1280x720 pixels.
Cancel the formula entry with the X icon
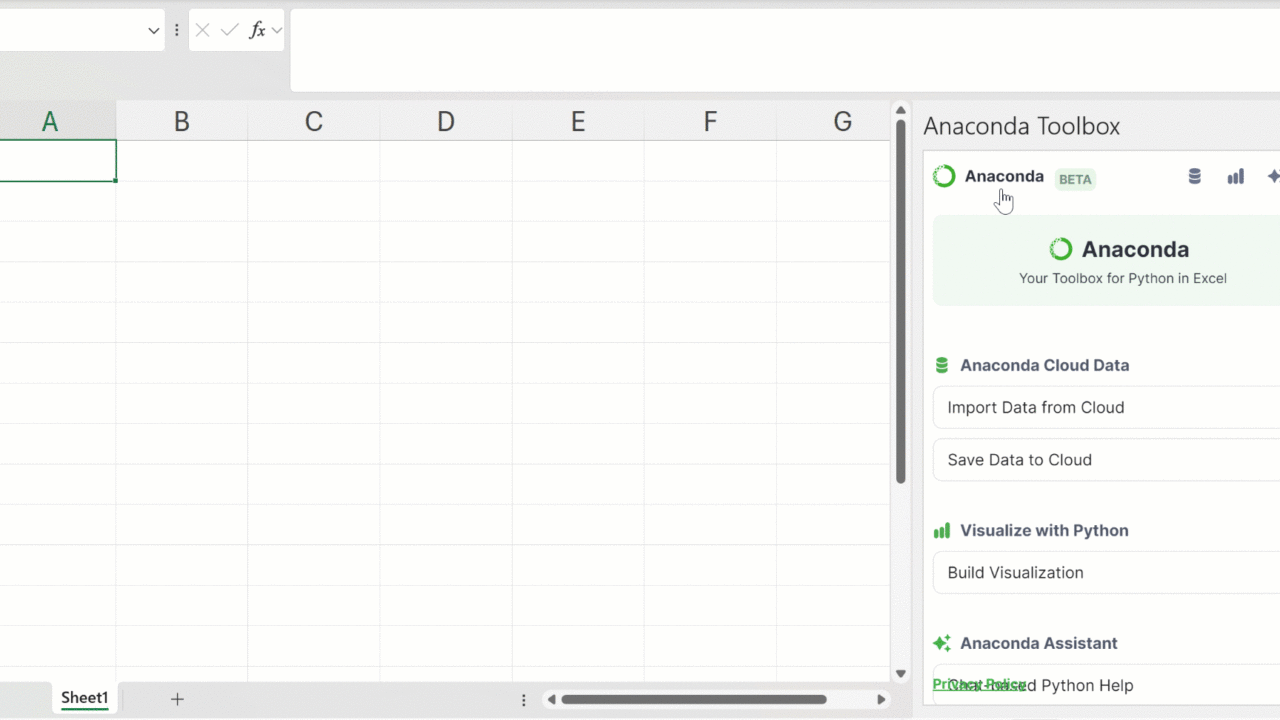pyautogui.click(x=203, y=31)
